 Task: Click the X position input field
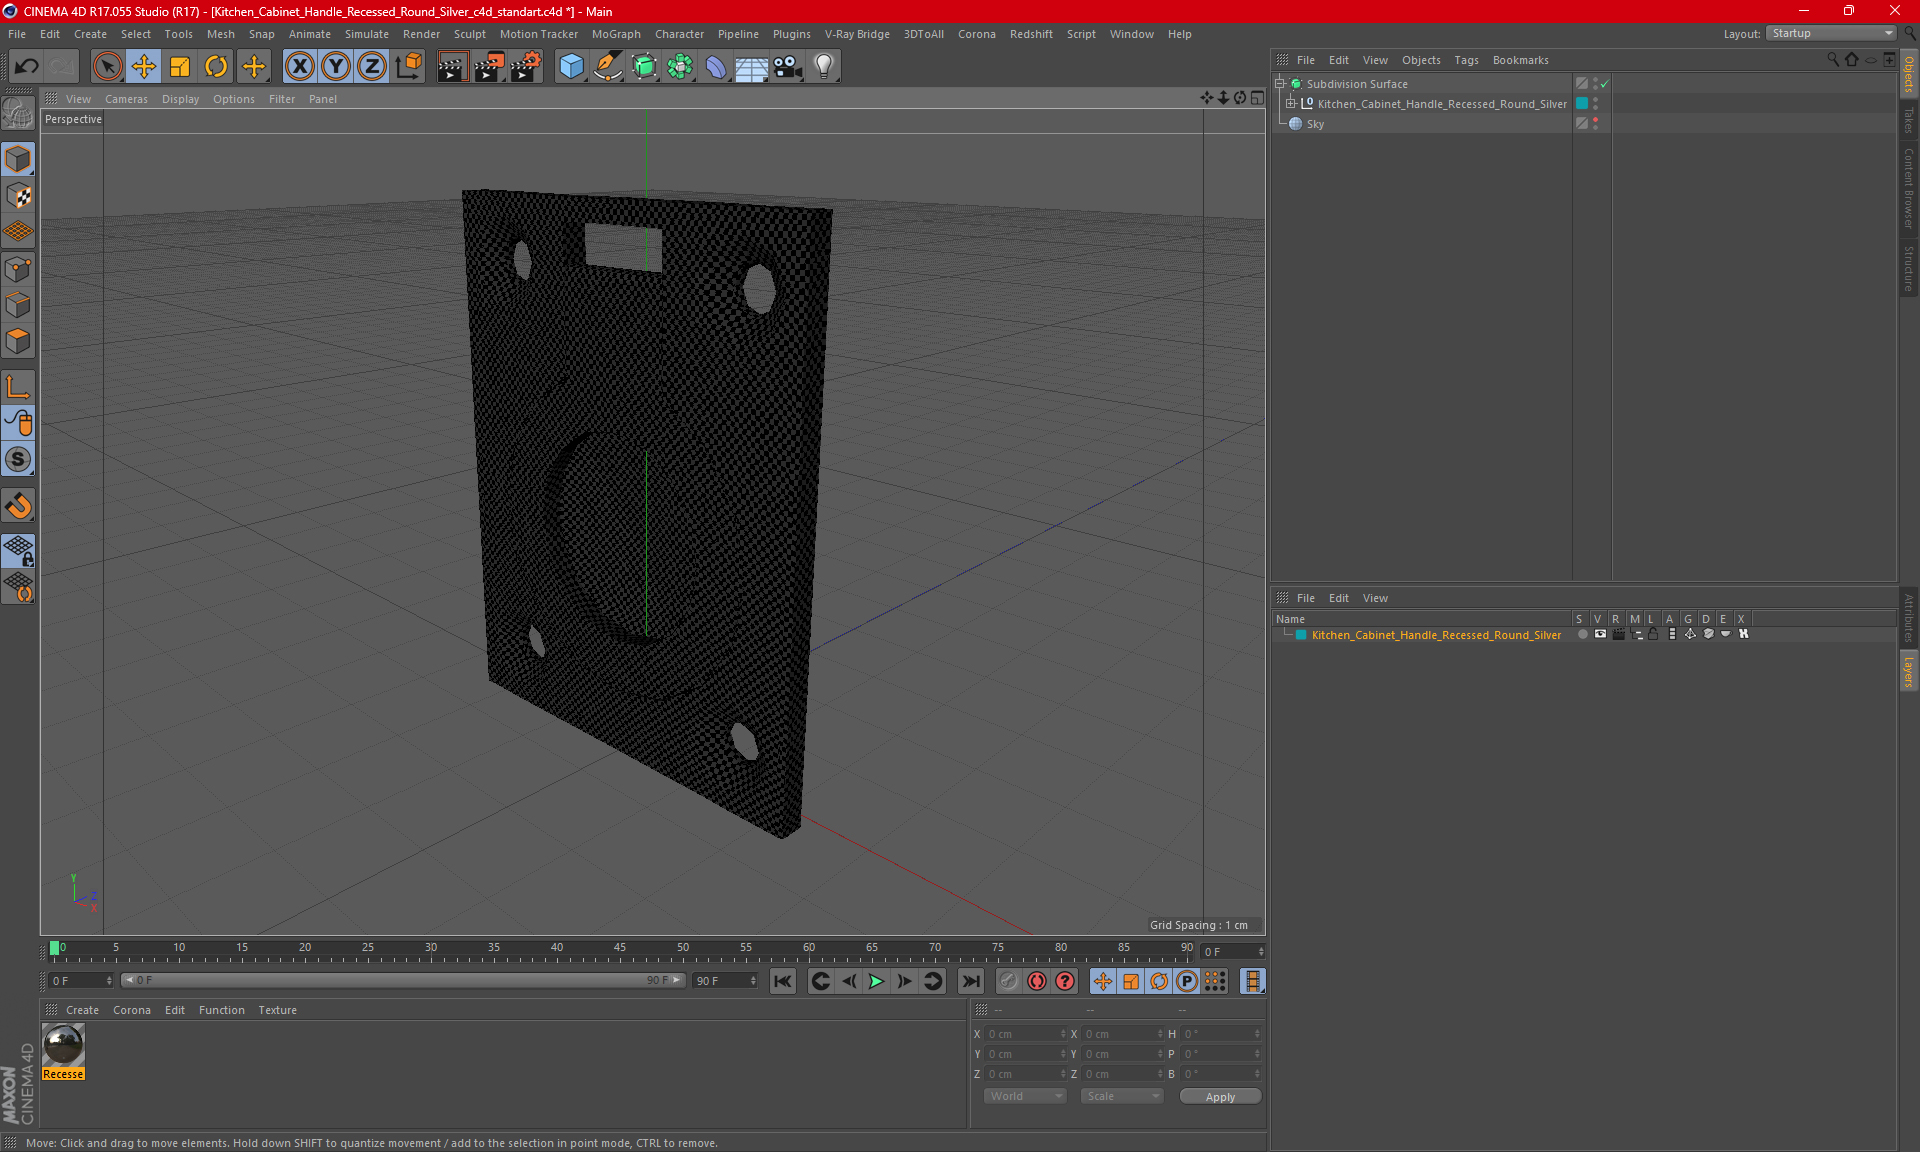click(x=1026, y=1034)
